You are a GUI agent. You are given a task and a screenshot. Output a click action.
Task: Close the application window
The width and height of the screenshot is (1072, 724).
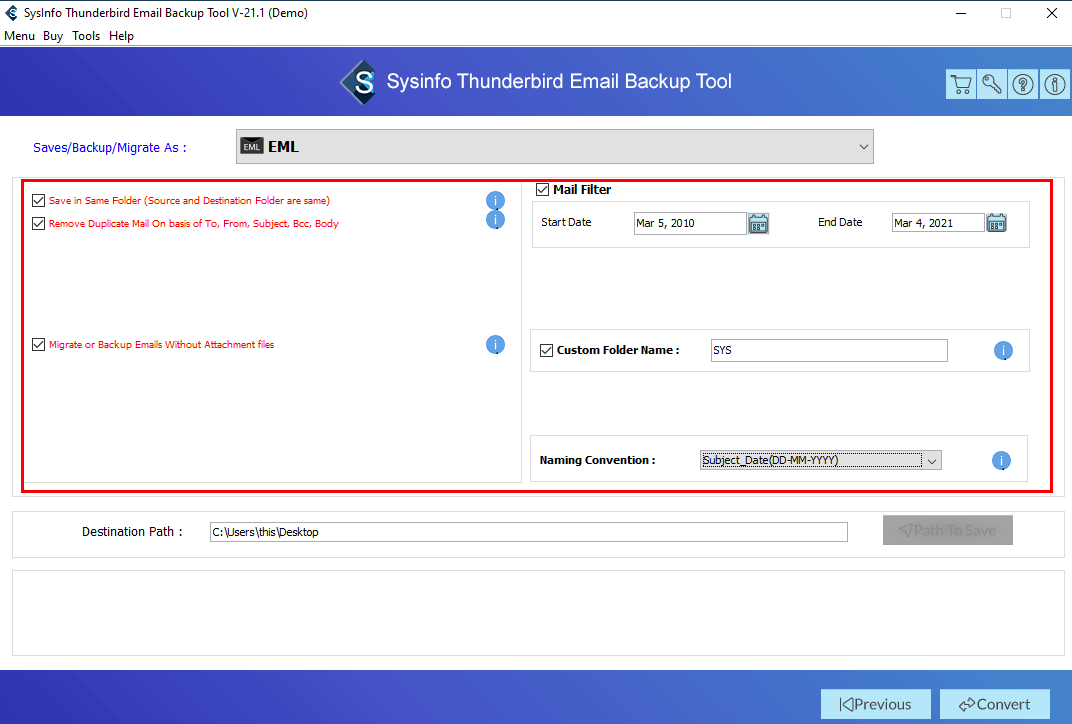point(1051,13)
